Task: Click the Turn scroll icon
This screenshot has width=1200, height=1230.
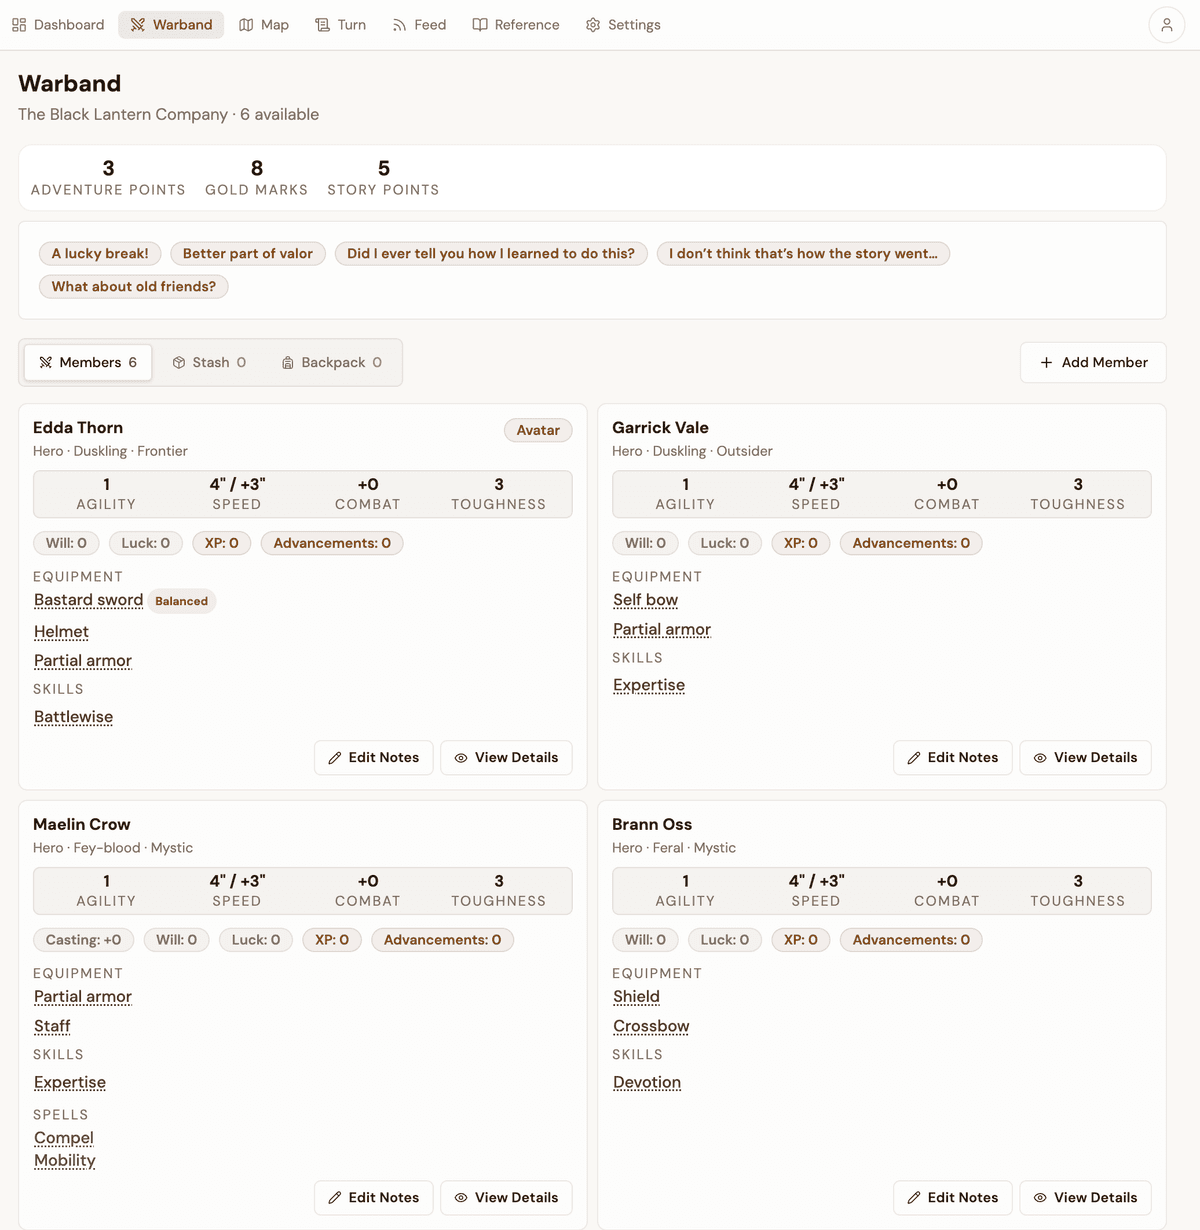Action: point(322,25)
